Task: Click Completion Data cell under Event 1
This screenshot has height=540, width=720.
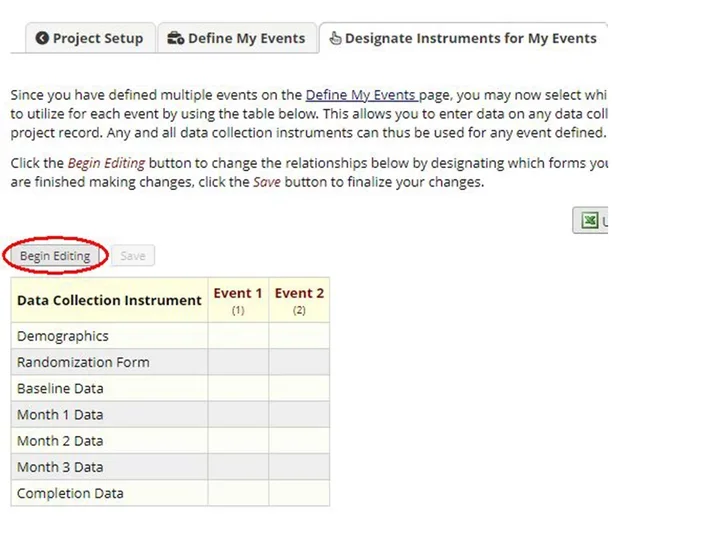Action: (238, 493)
